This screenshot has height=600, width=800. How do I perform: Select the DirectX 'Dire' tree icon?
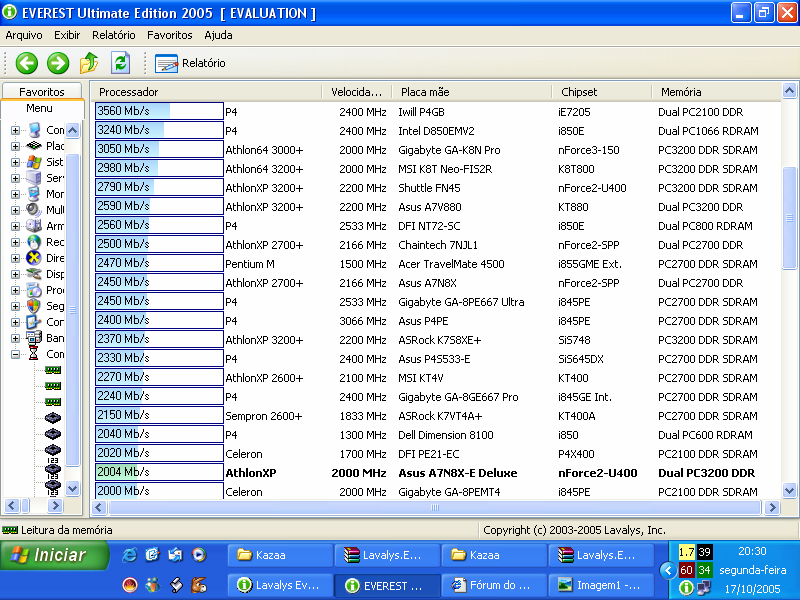click(34, 258)
